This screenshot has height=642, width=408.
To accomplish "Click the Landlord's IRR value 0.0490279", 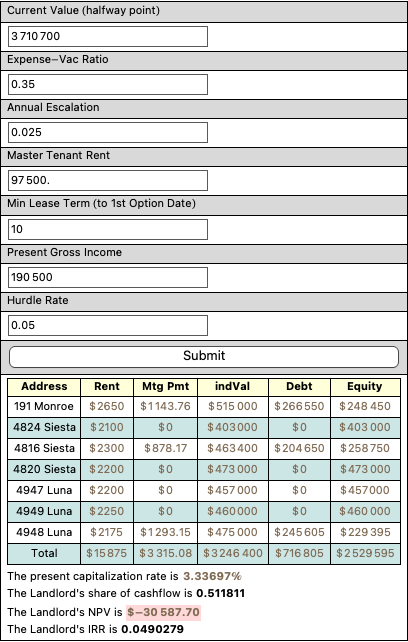I will [x=152, y=629].
